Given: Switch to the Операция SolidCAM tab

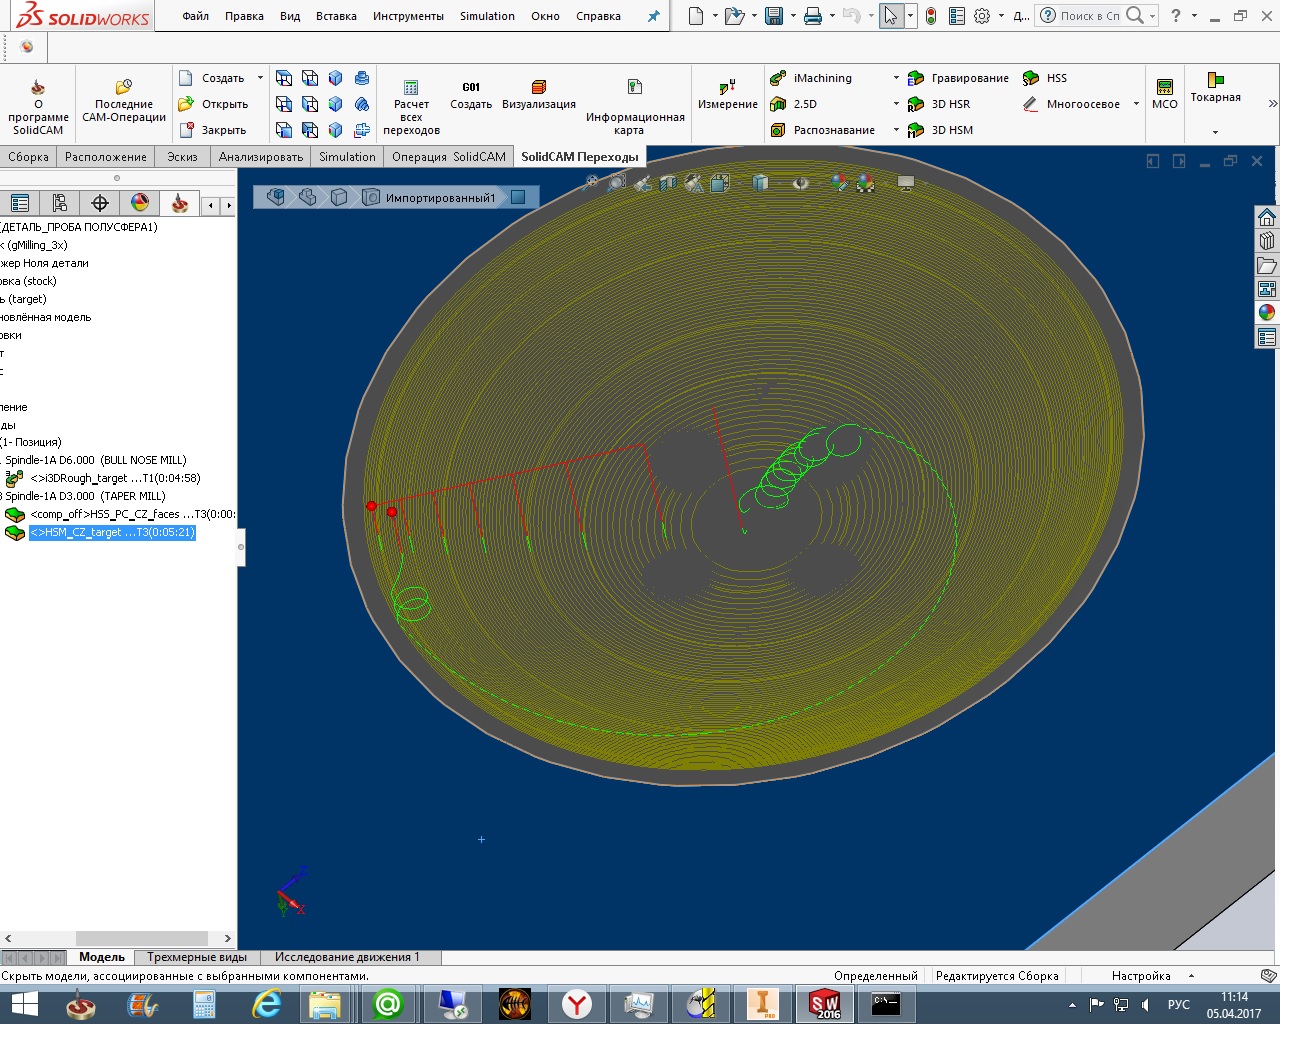Looking at the screenshot, I should click(x=448, y=157).
